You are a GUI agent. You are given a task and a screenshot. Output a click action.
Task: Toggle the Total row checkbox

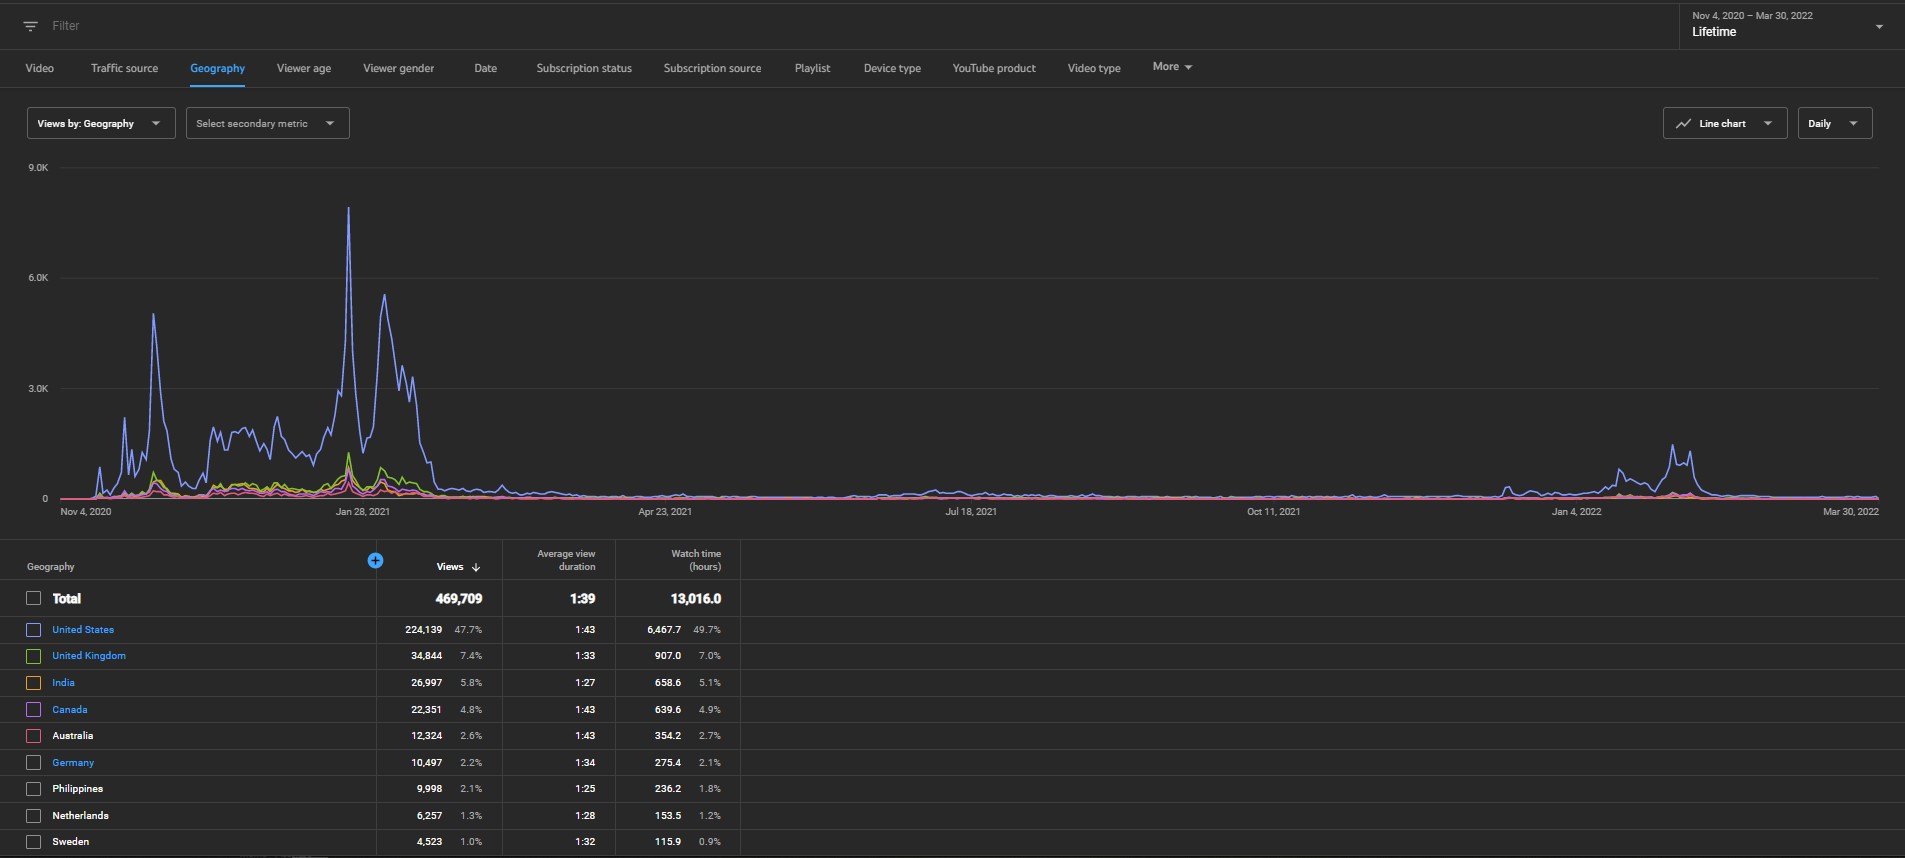(34, 598)
